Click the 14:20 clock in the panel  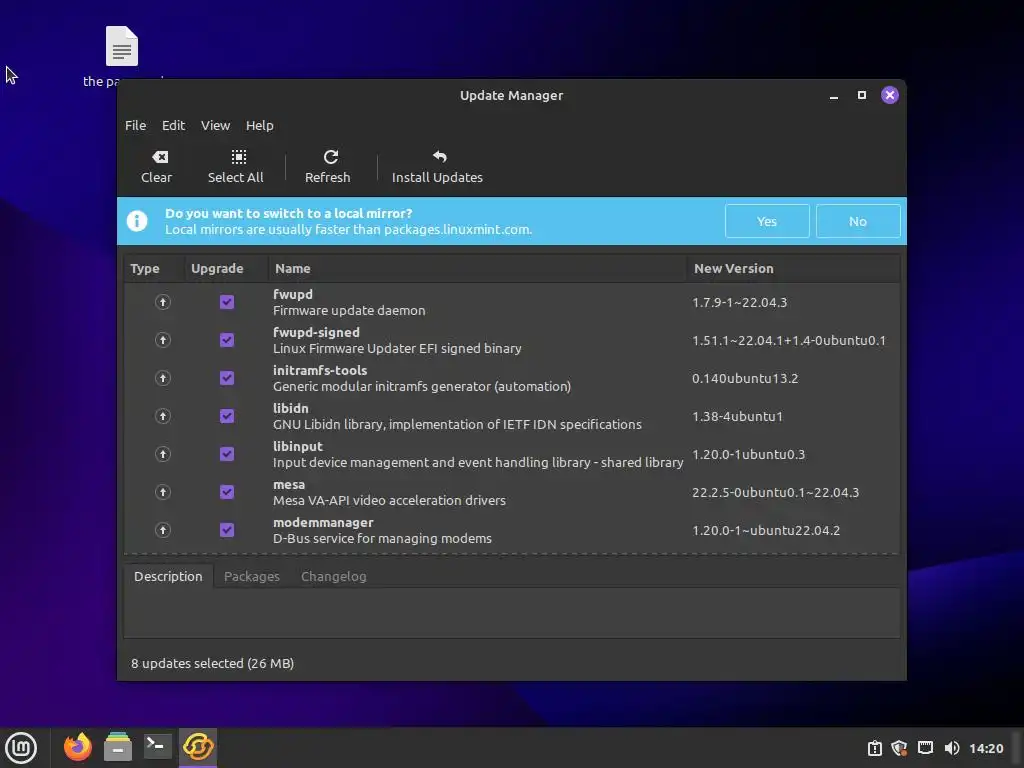tap(985, 748)
